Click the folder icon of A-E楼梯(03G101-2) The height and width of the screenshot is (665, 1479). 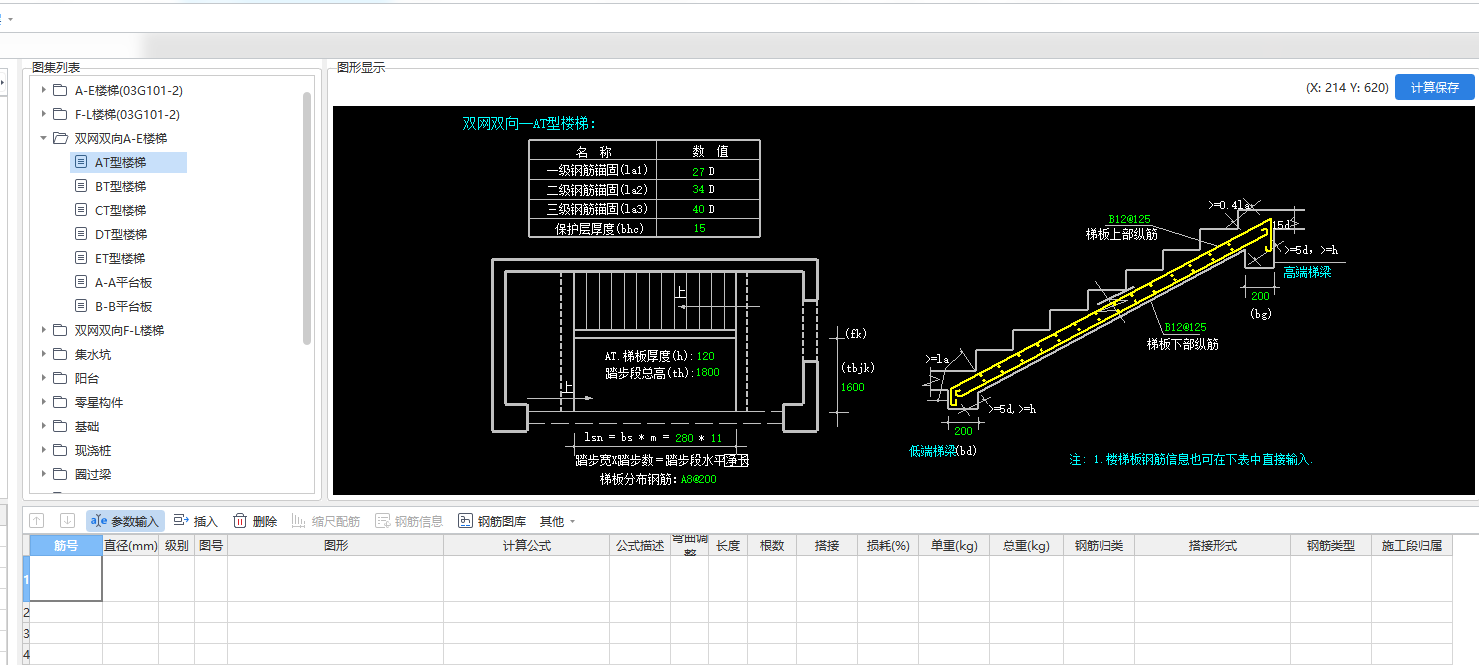[x=60, y=90]
